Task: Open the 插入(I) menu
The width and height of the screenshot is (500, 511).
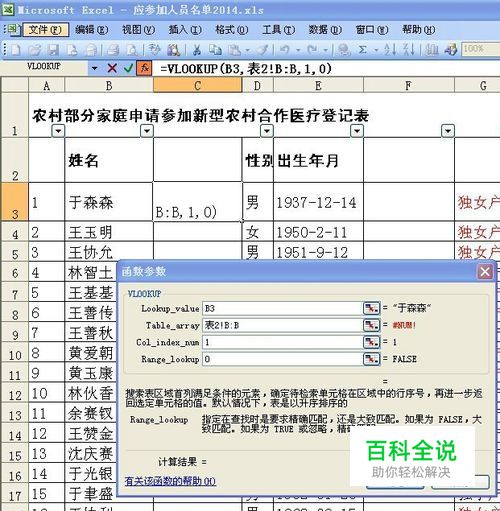Action: coord(185,30)
